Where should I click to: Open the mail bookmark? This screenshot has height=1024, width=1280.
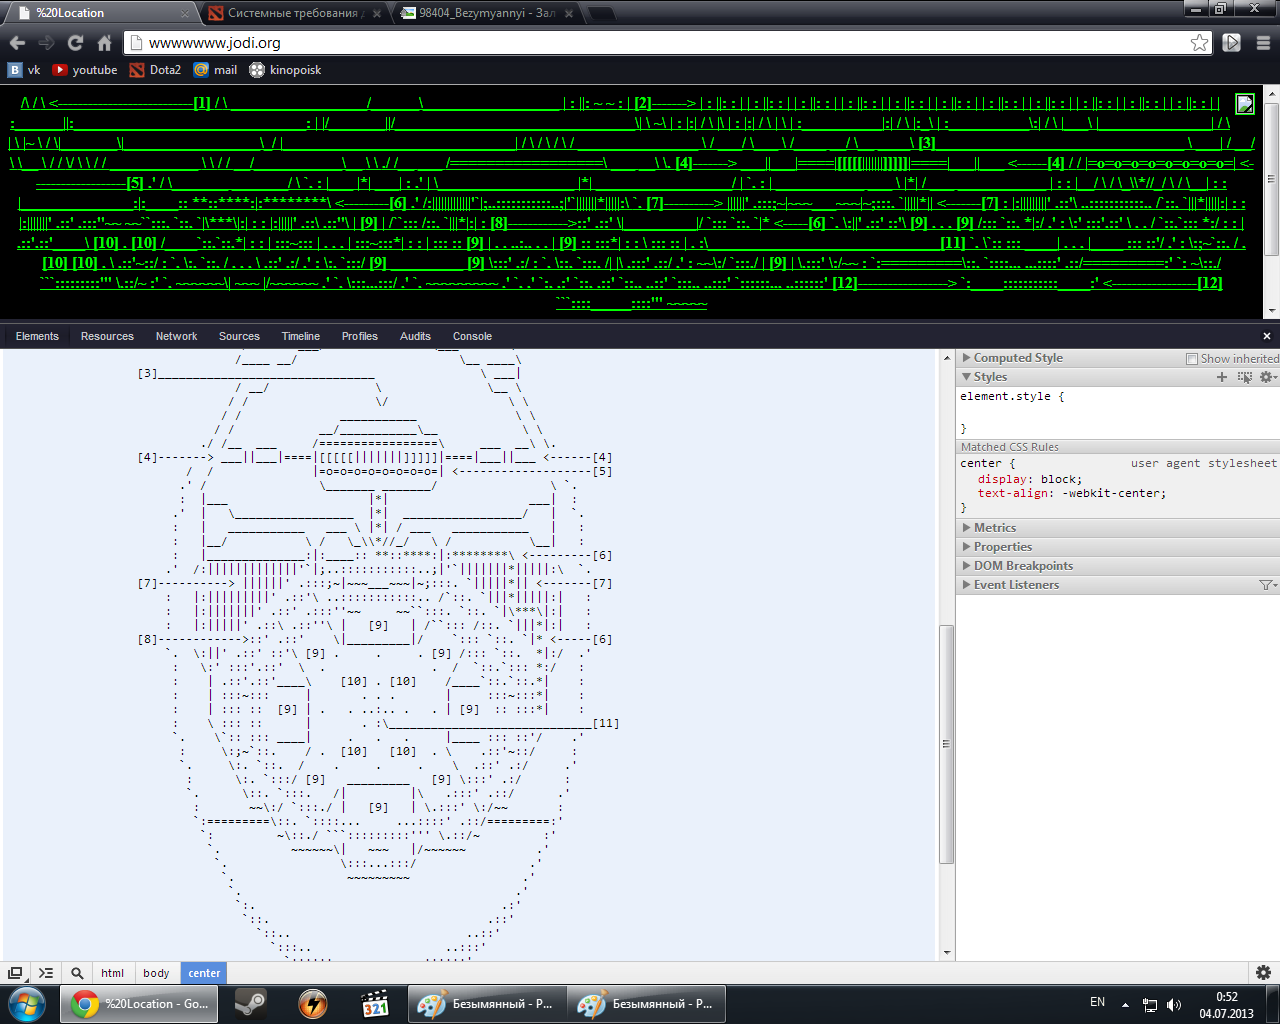215,70
